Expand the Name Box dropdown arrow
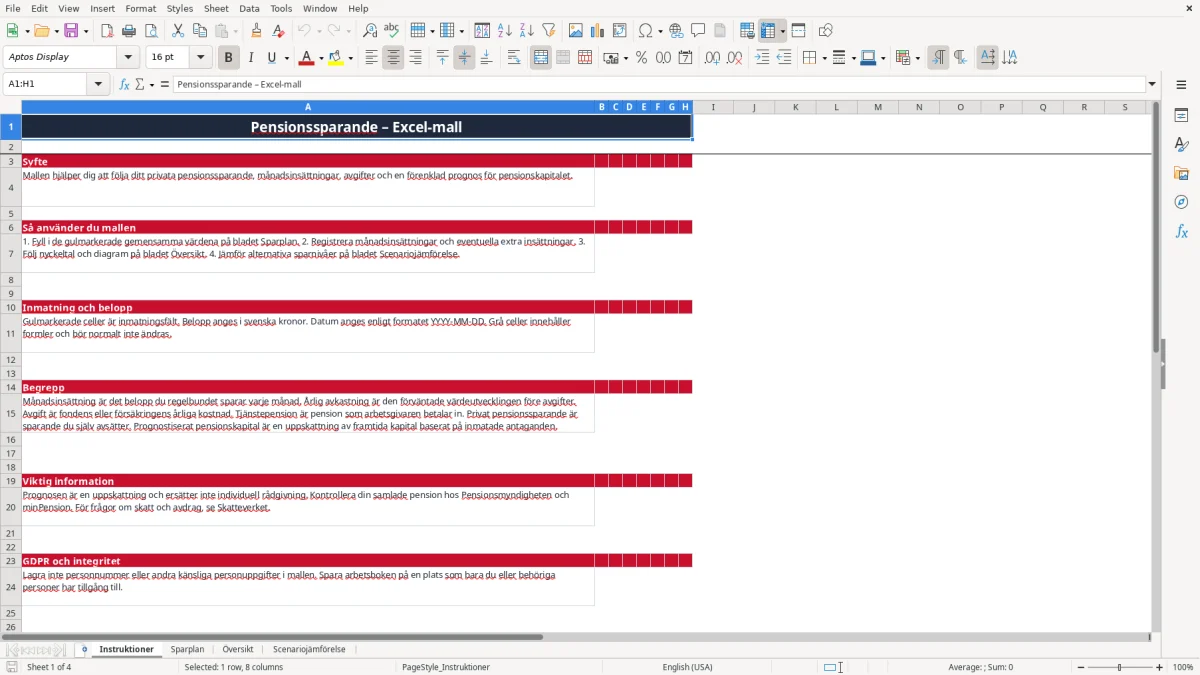Viewport: 1200px width, 675px height. tap(99, 84)
